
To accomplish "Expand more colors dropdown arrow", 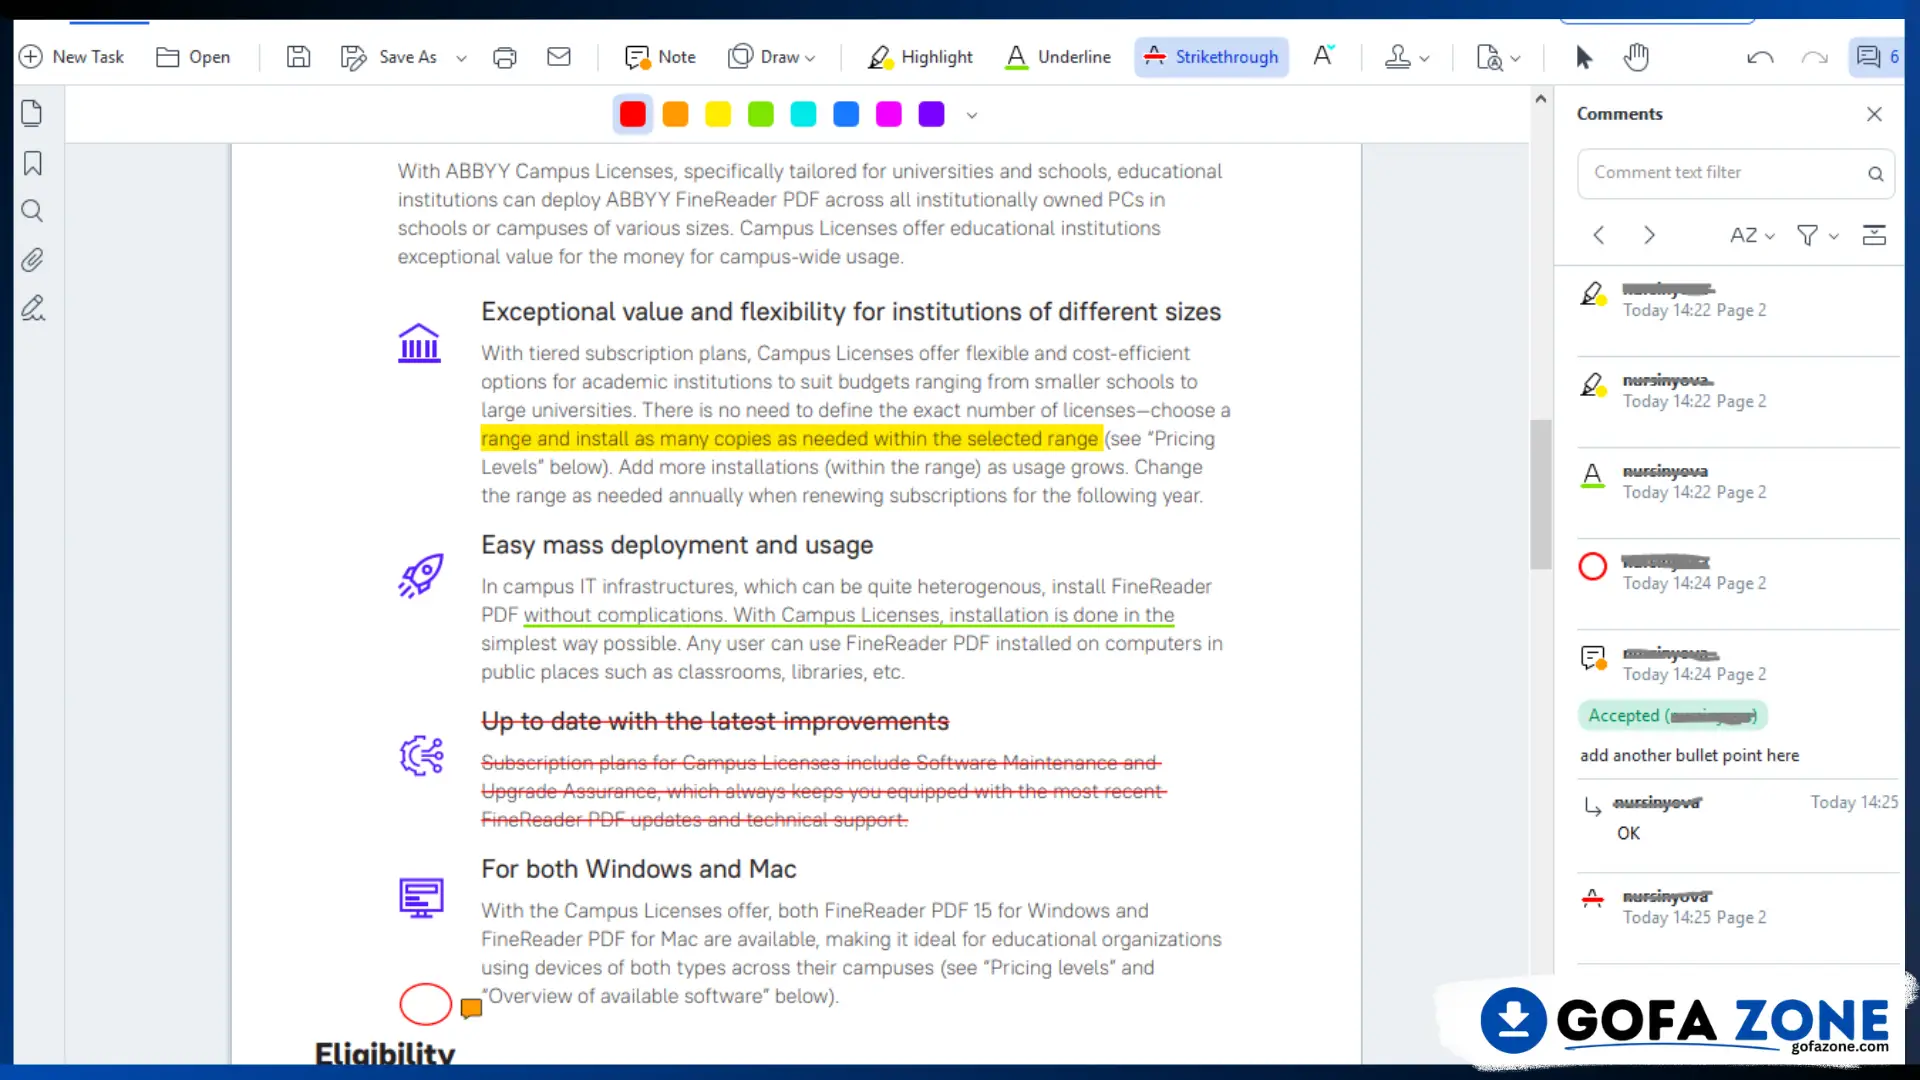I will [x=972, y=115].
